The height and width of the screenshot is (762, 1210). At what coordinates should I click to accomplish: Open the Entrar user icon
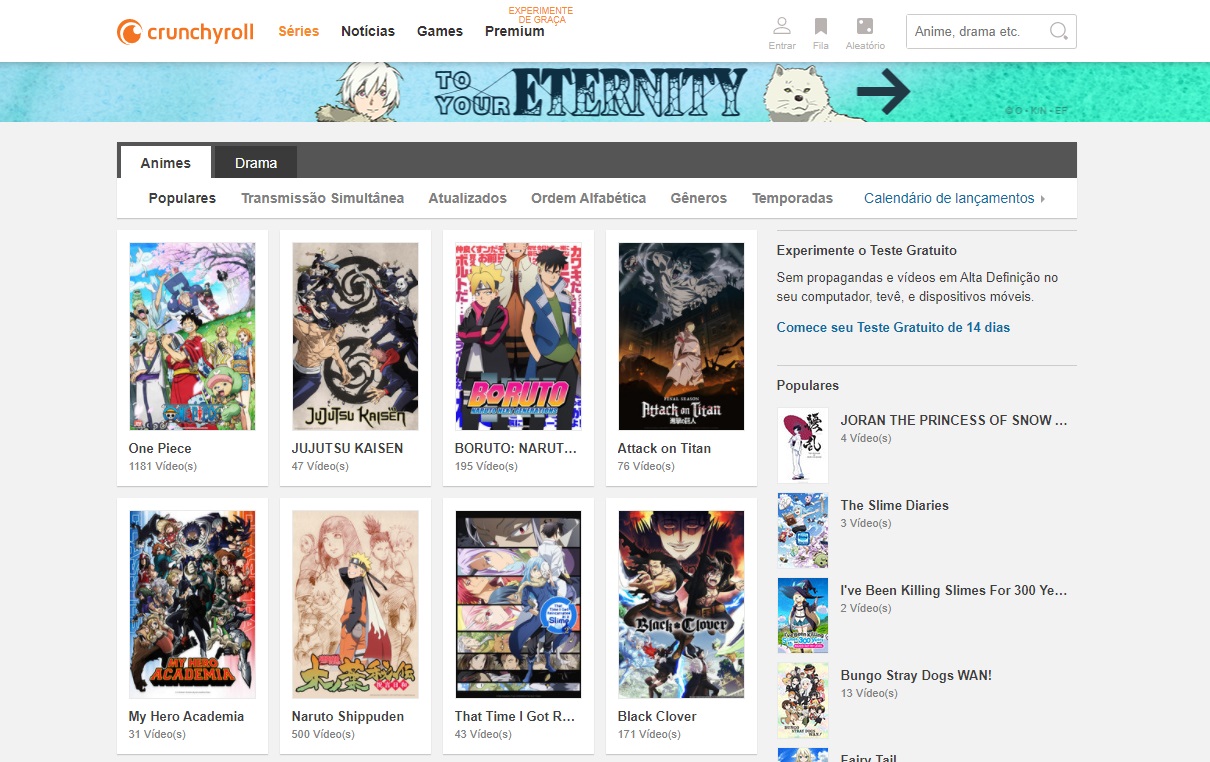pyautogui.click(x=782, y=26)
